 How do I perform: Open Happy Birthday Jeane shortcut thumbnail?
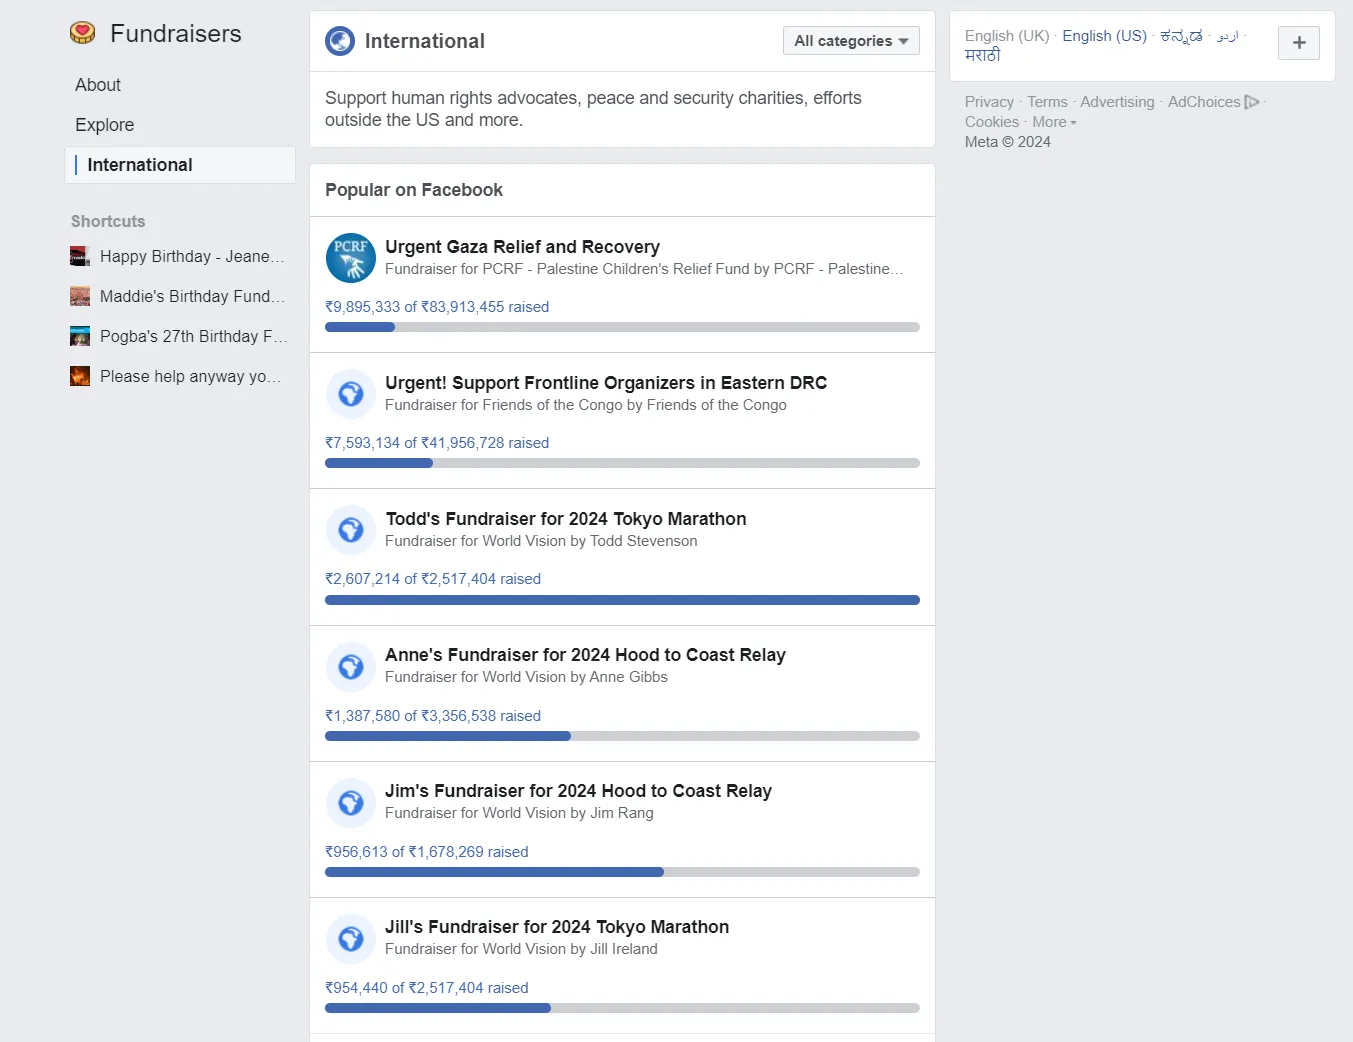80,256
